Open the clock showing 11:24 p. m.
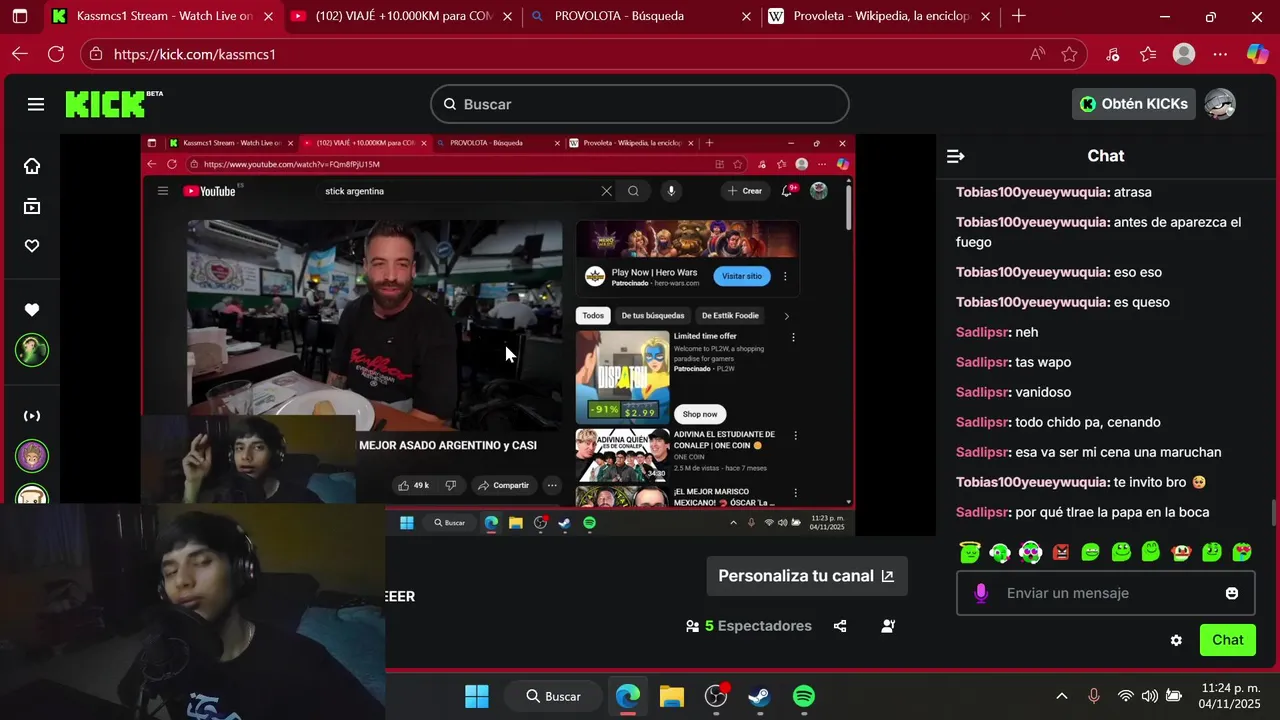Viewport: 1280px width, 720px height. [x=1231, y=696]
